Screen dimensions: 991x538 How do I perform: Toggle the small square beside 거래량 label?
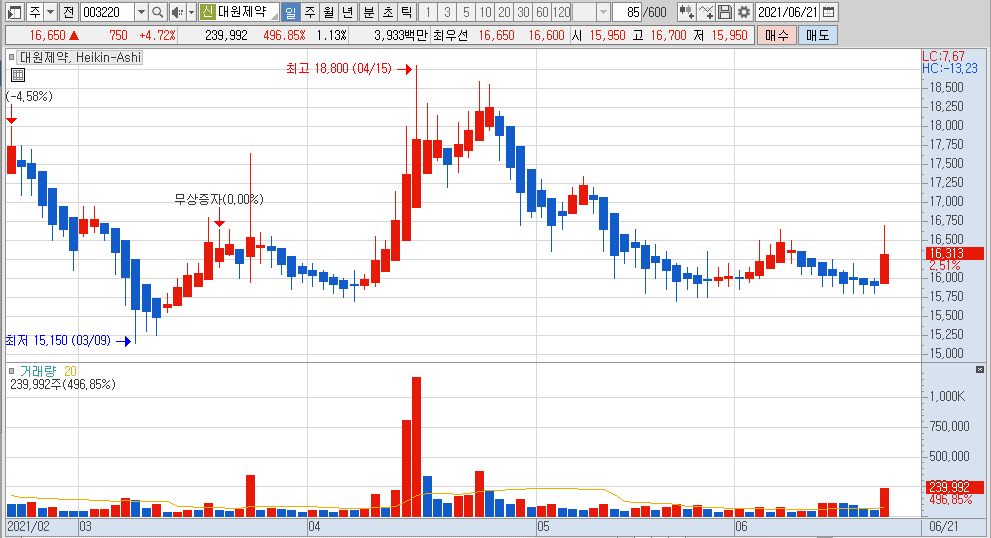pyautogui.click(x=11, y=371)
